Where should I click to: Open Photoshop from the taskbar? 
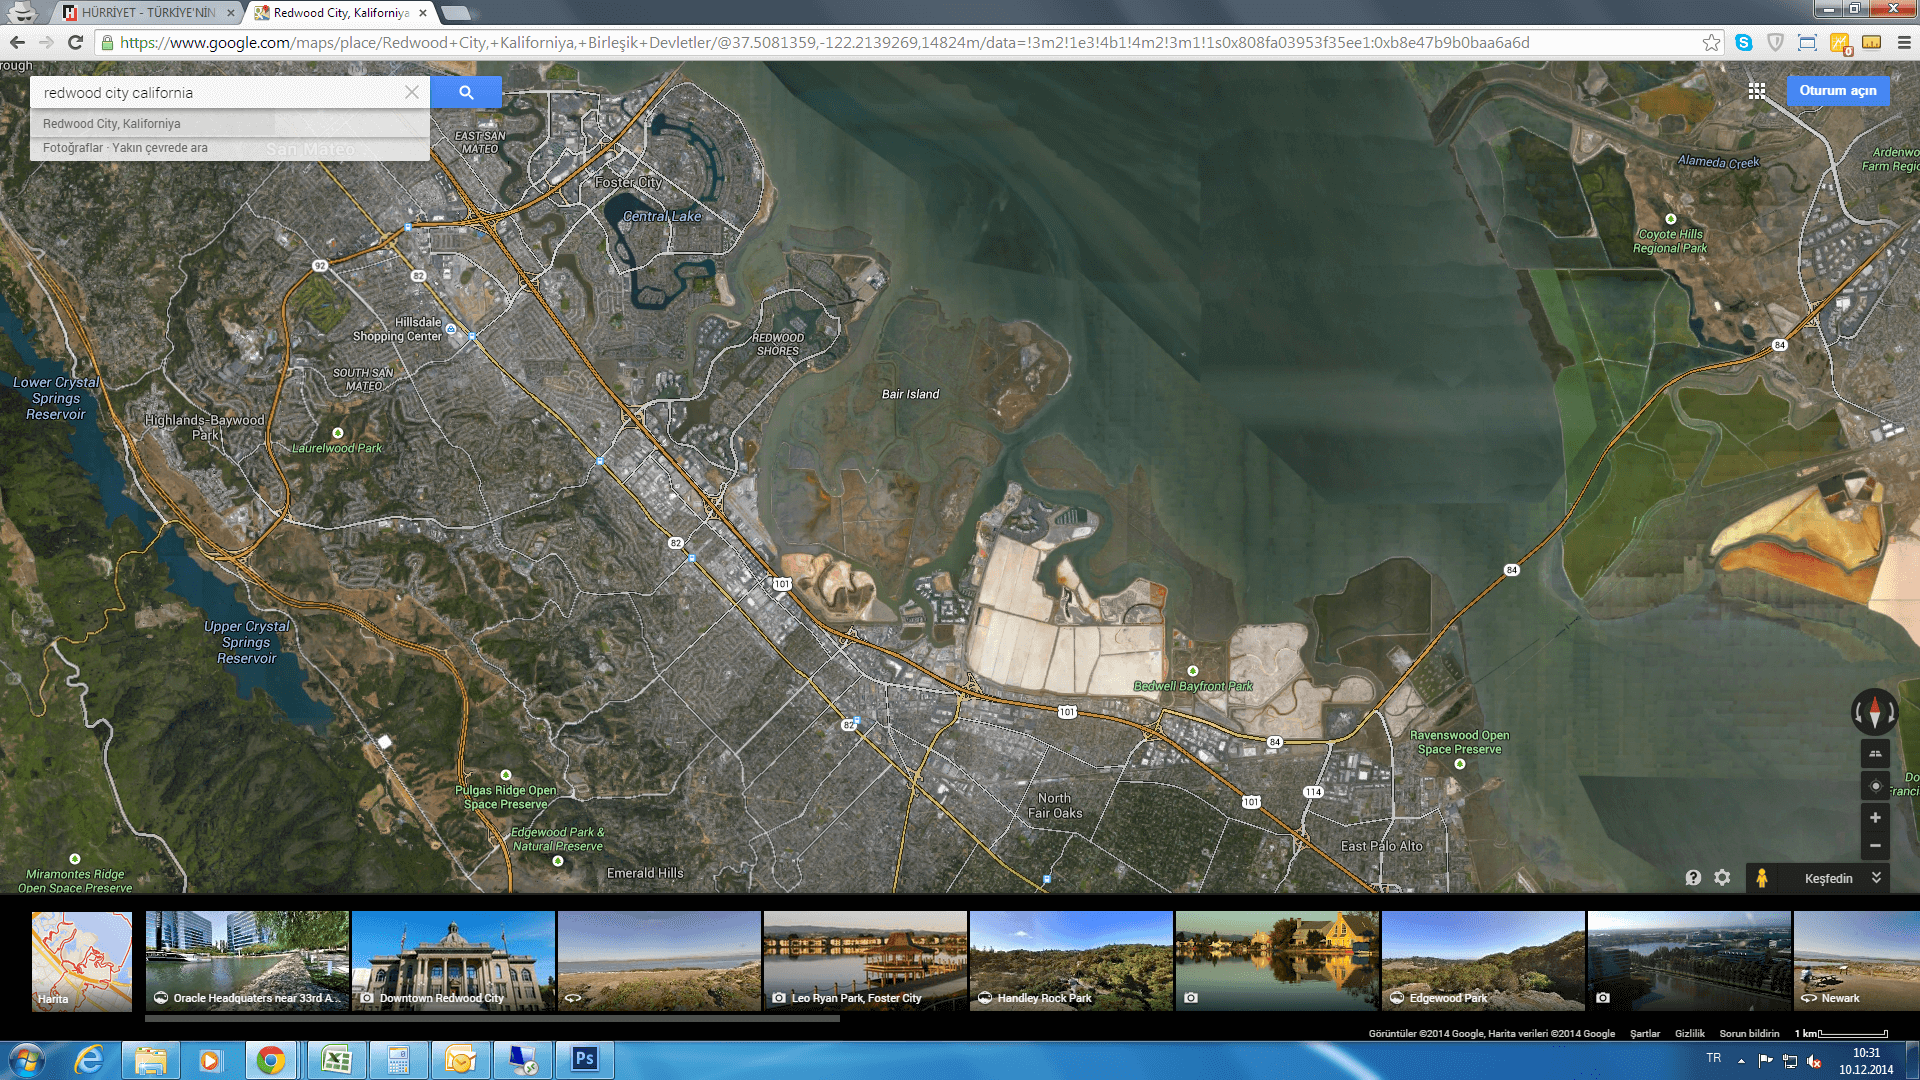click(585, 1060)
